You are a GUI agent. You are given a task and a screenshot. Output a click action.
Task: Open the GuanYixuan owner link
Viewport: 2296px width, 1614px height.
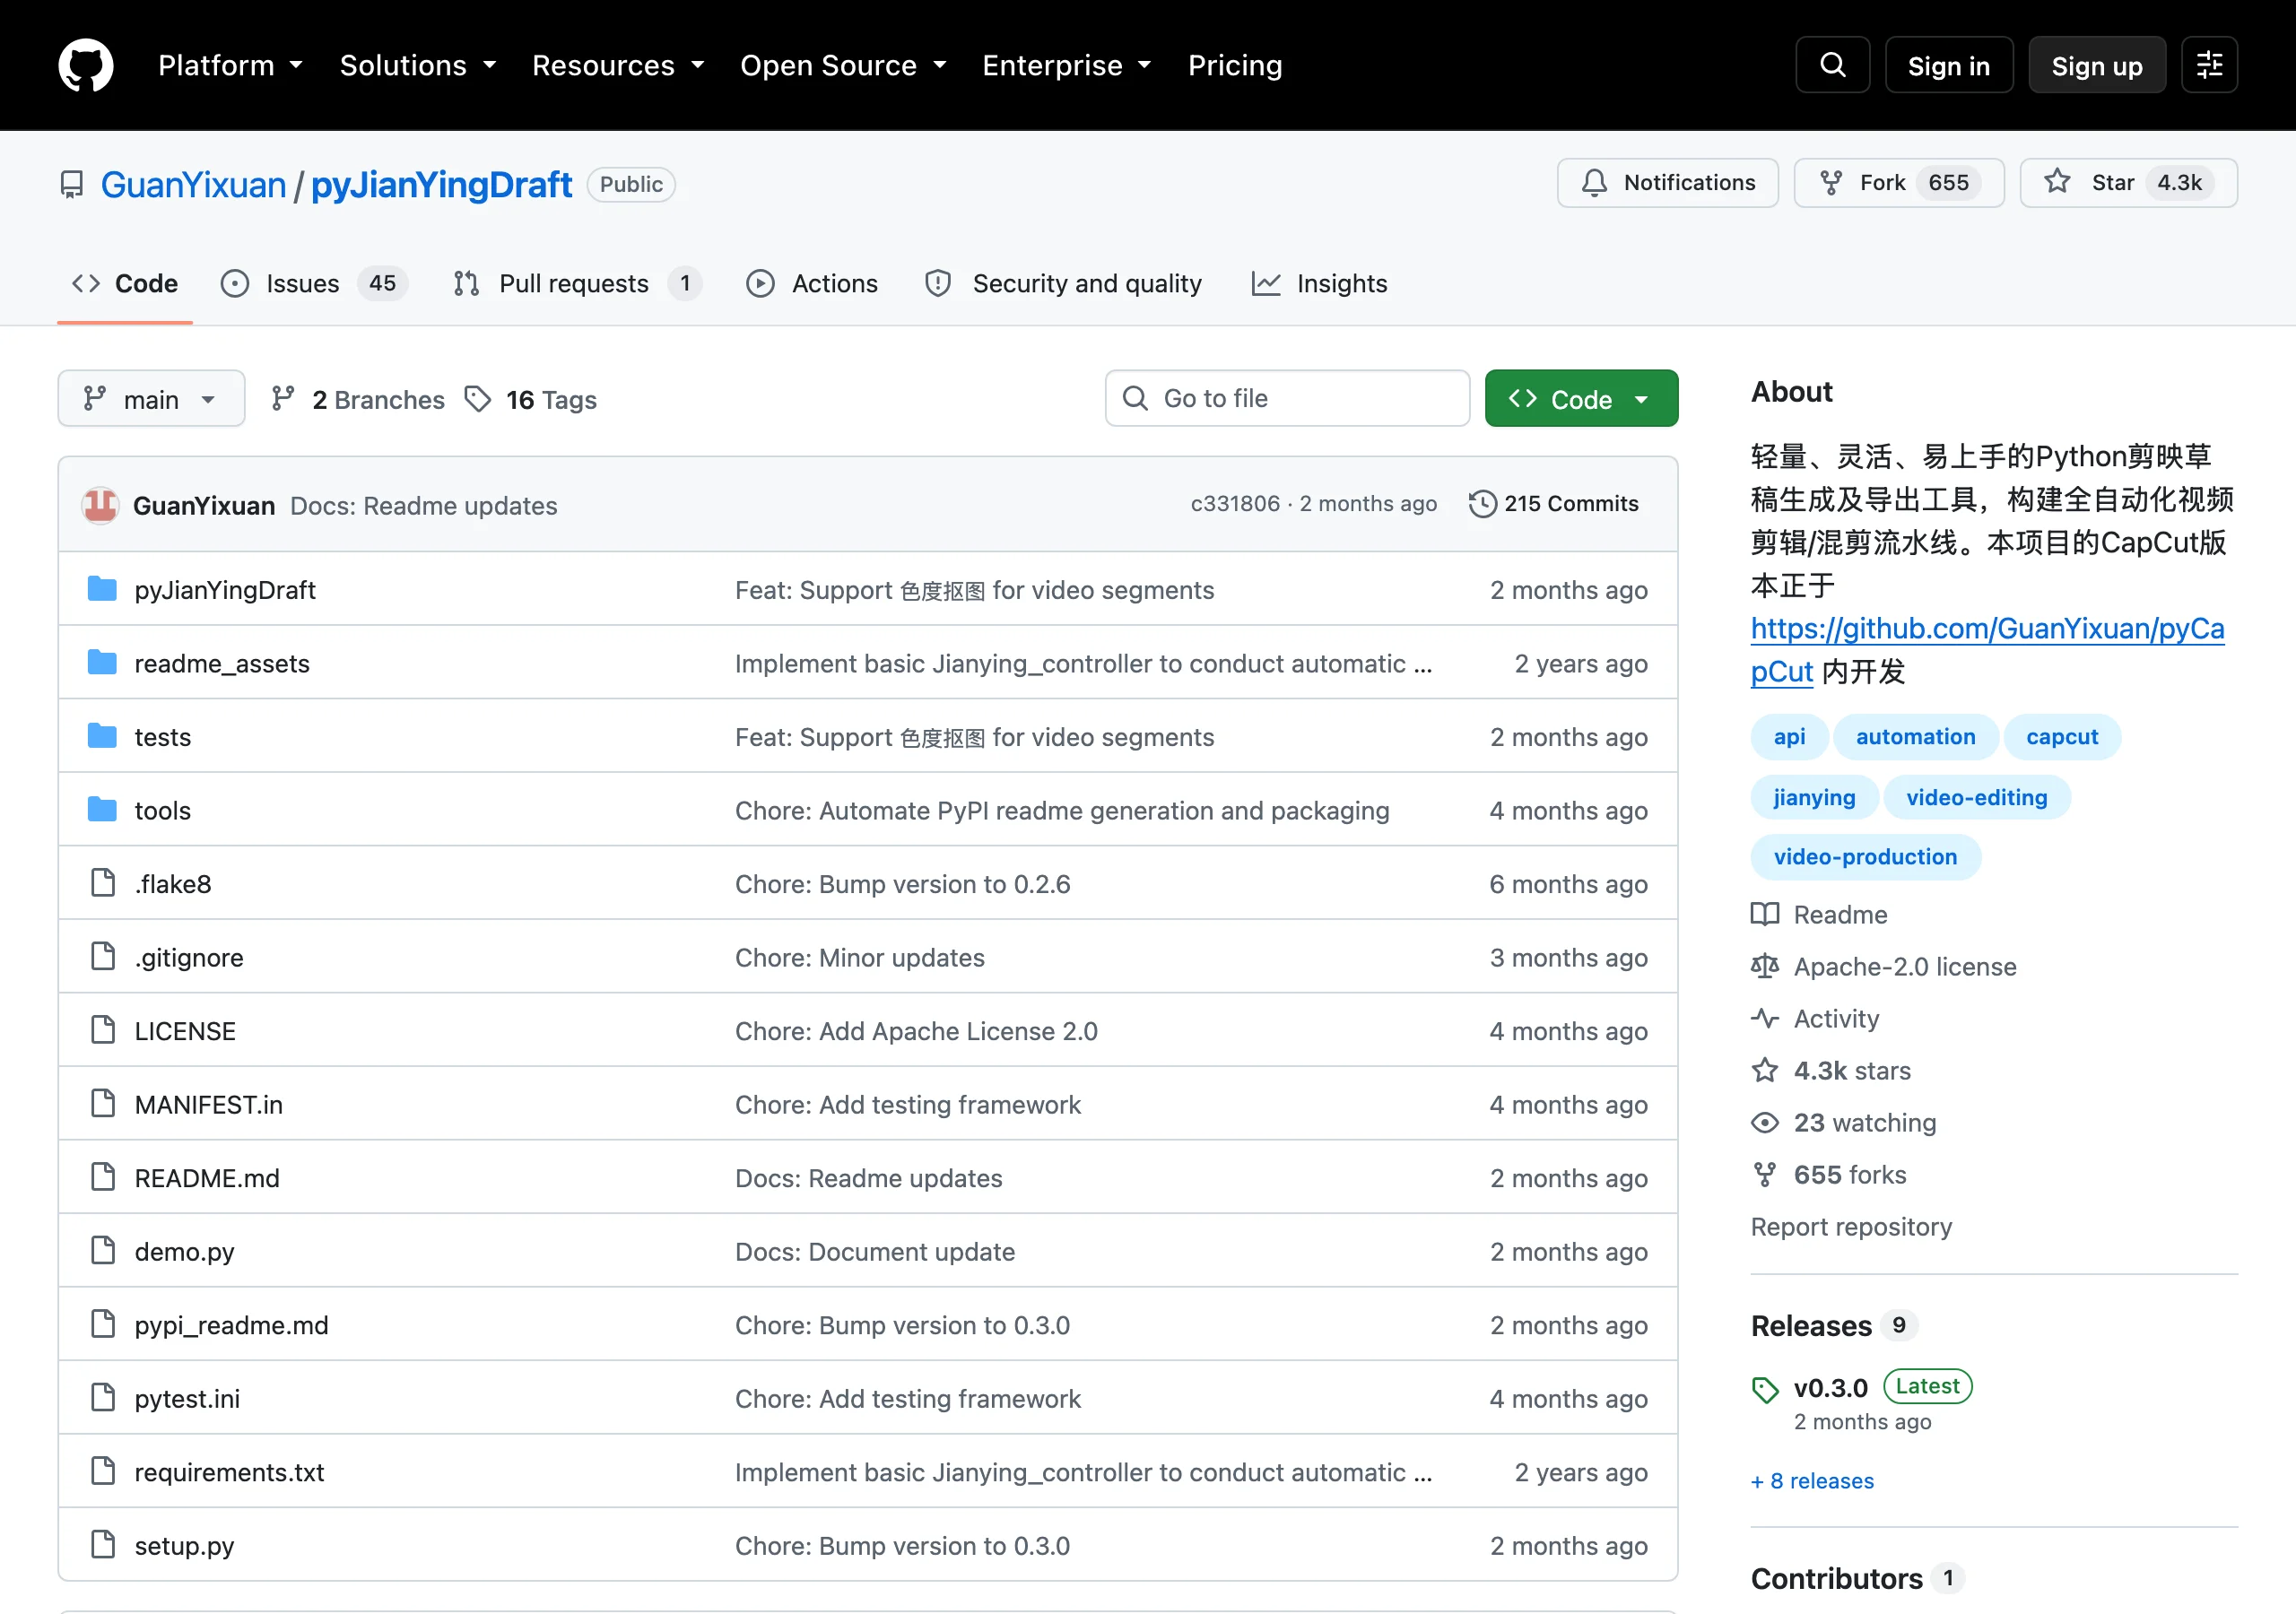[x=193, y=185]
